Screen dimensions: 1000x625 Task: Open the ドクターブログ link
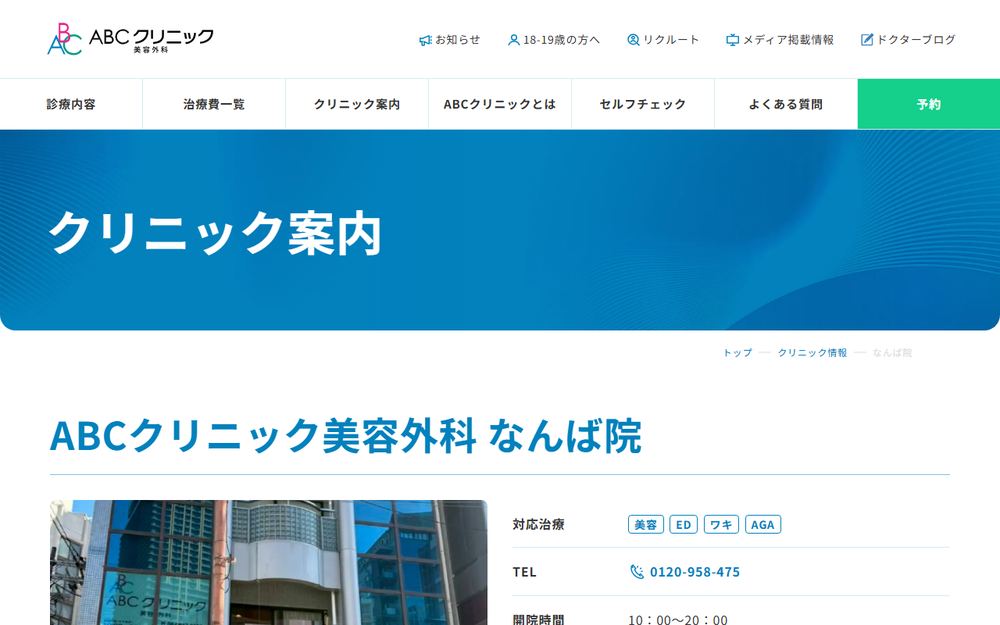click(908, 40)
